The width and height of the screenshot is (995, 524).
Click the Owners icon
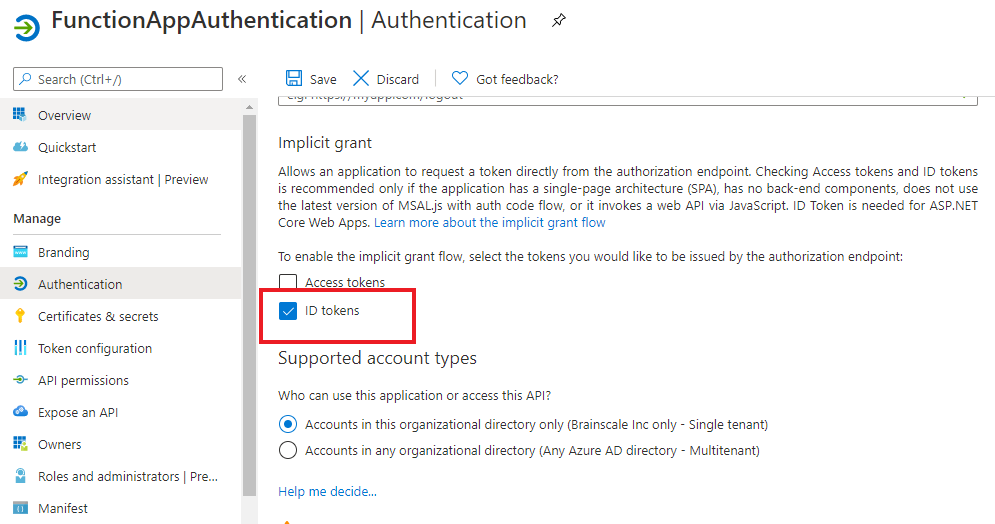pos(20,443)
